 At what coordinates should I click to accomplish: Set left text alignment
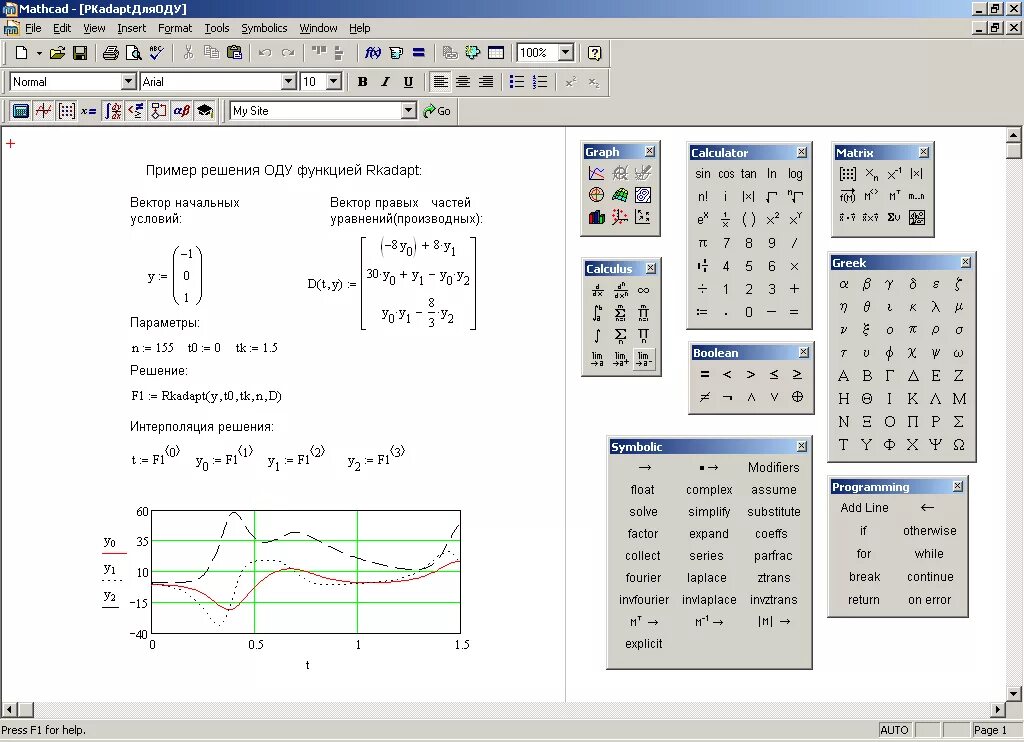coord(441,82)
